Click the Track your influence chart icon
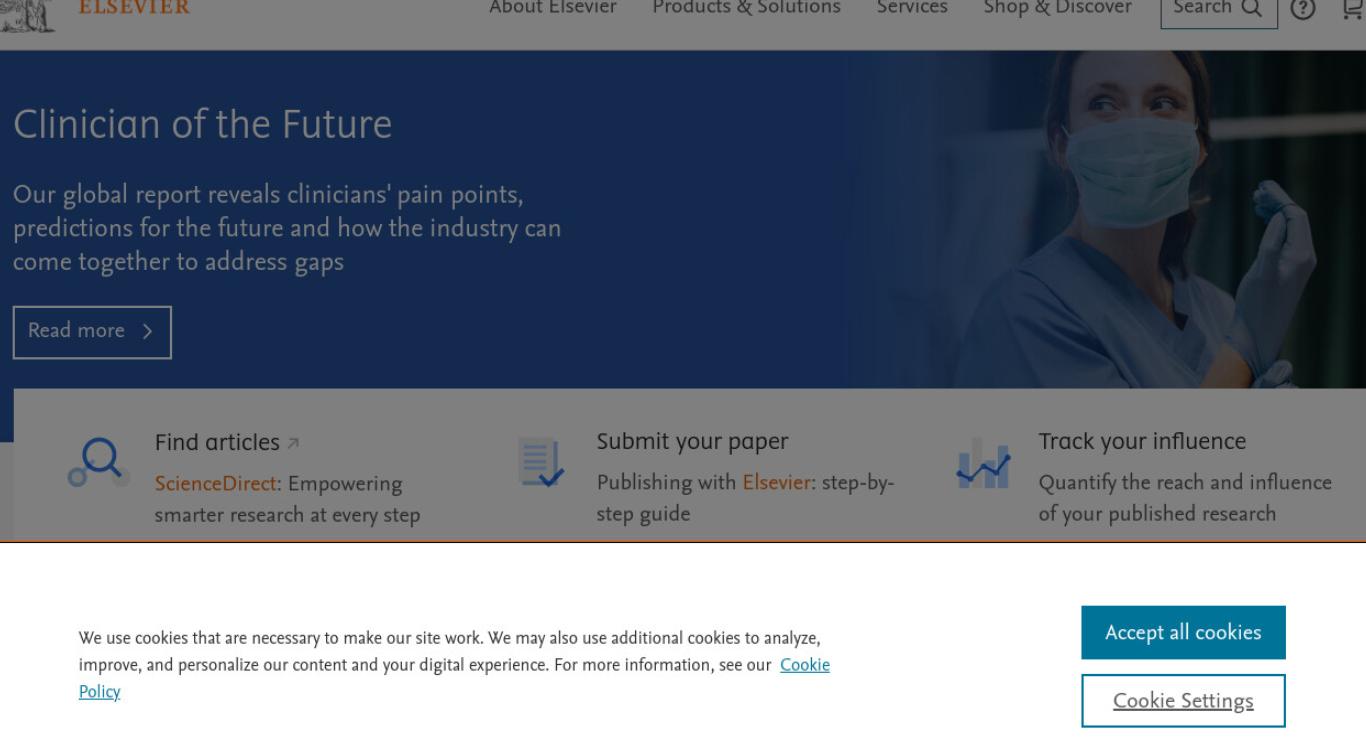The image size is (1366, 738). pos(983,464)
